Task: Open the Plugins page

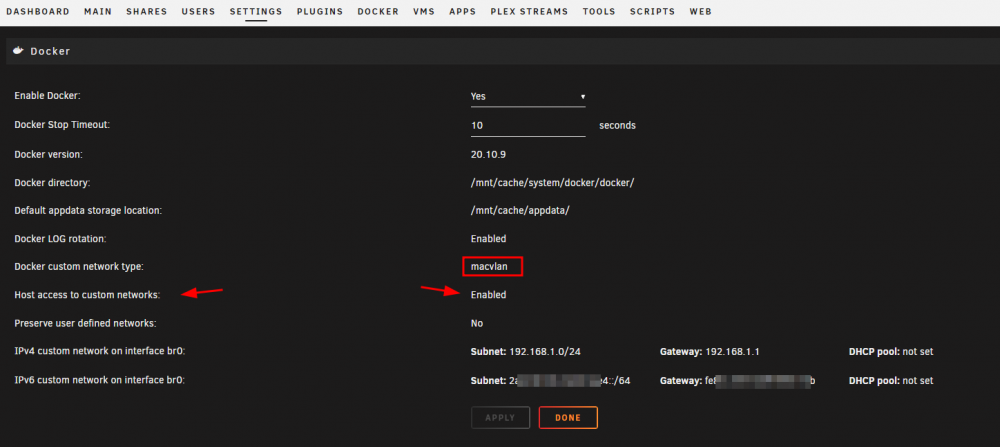Action: [320, 11]
